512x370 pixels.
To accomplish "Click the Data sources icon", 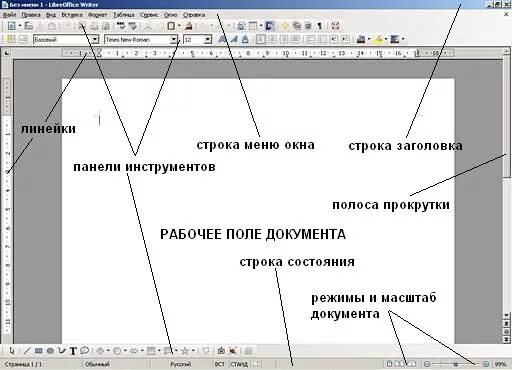I will tap(308, 26).
